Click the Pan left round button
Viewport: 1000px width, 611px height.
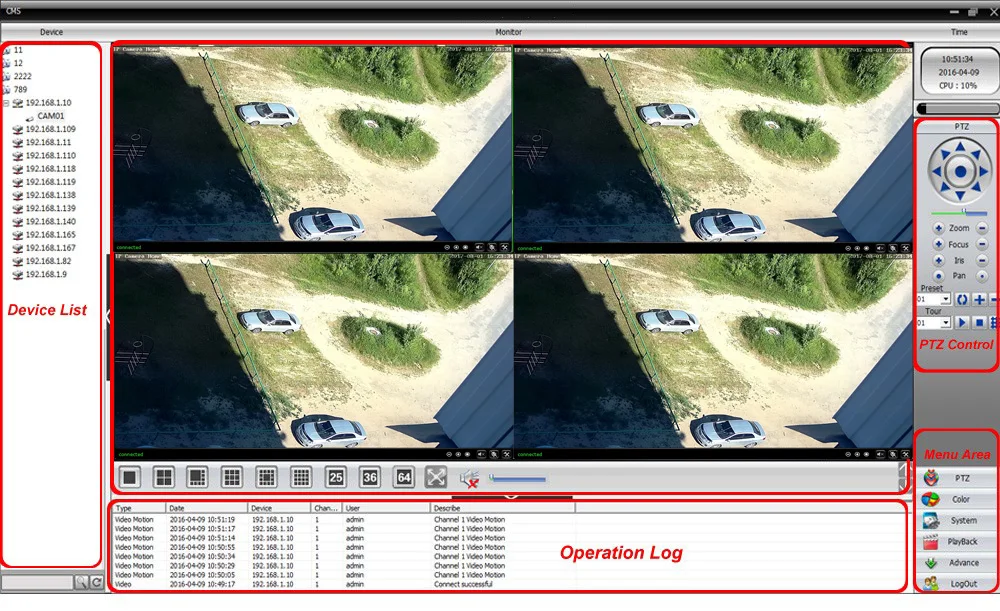[x=938, y=276]
